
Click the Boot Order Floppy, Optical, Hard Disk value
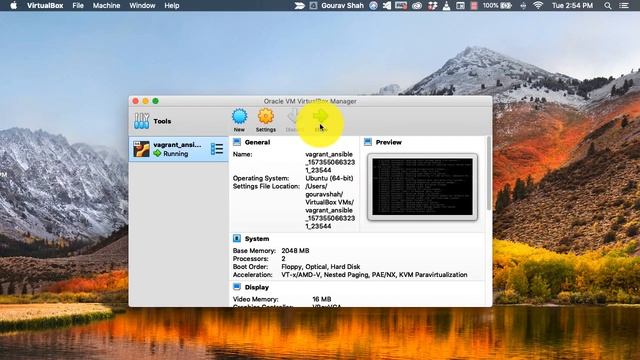[321, 267]
